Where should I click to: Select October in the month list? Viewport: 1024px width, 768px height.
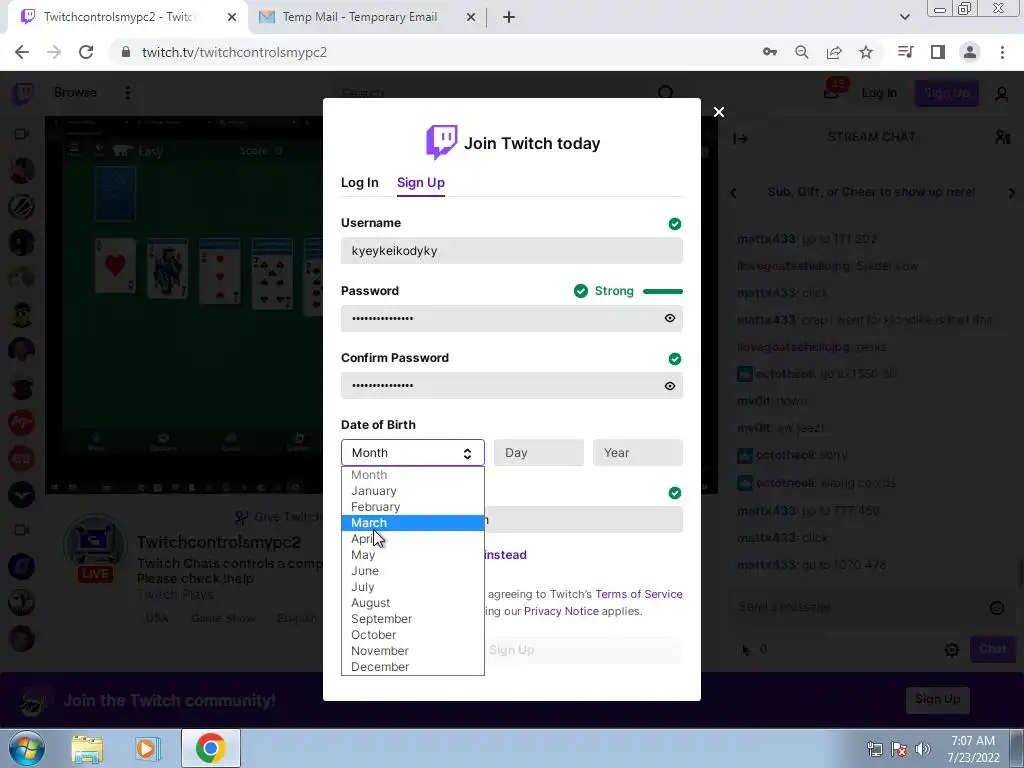(x=412, y=635)
